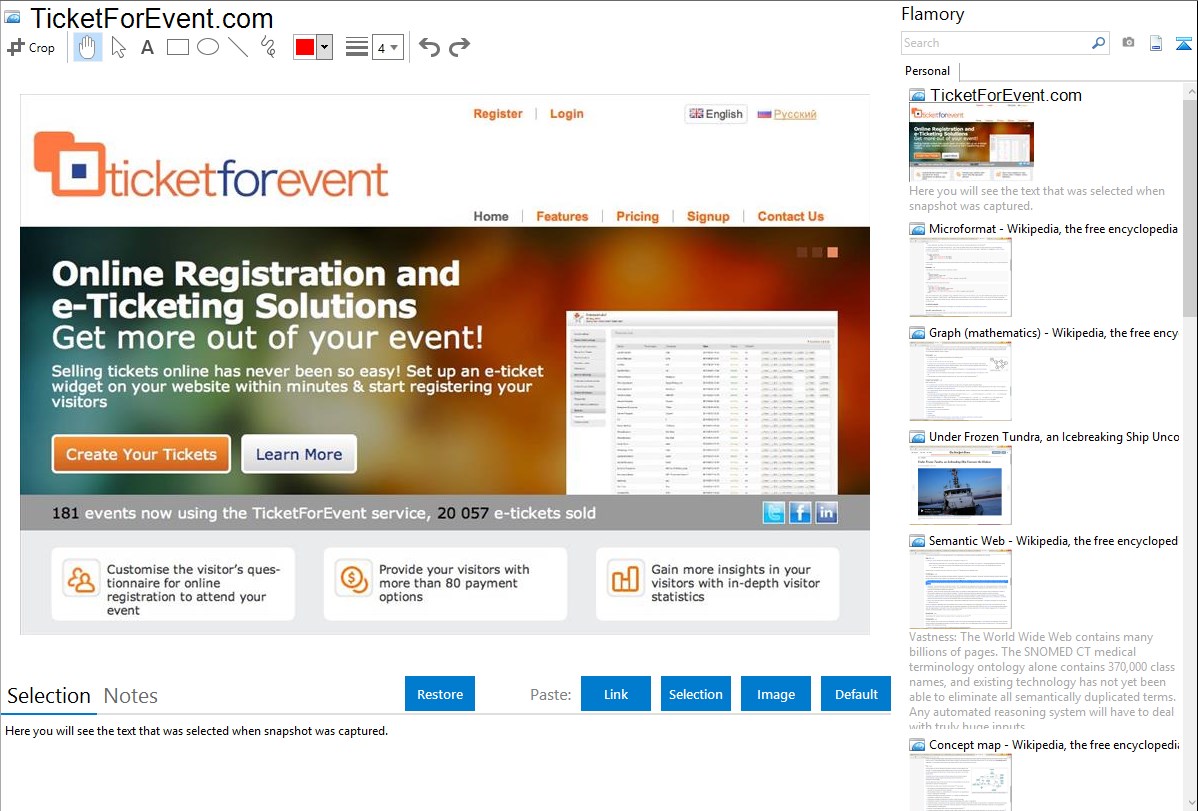Click the line thickness icon
The width and height of the screenshot is (1198, 811).
point(357,47)
